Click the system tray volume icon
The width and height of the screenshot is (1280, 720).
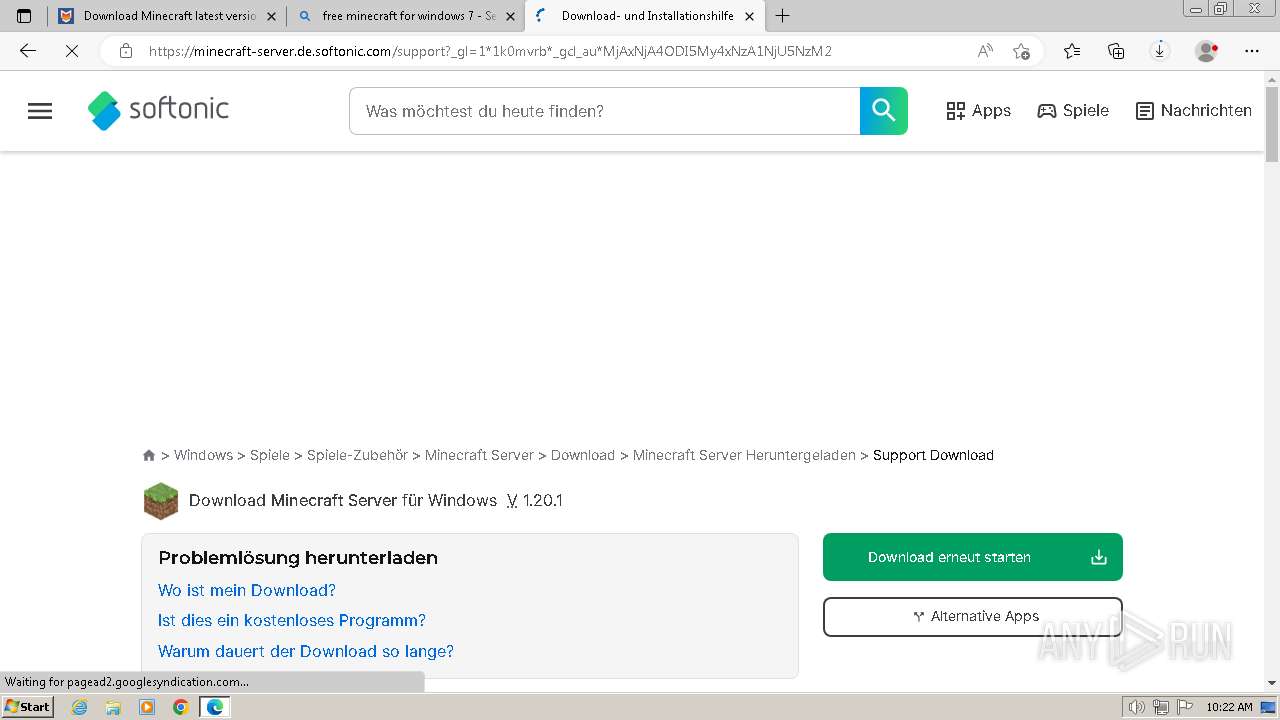(1136, 707)
